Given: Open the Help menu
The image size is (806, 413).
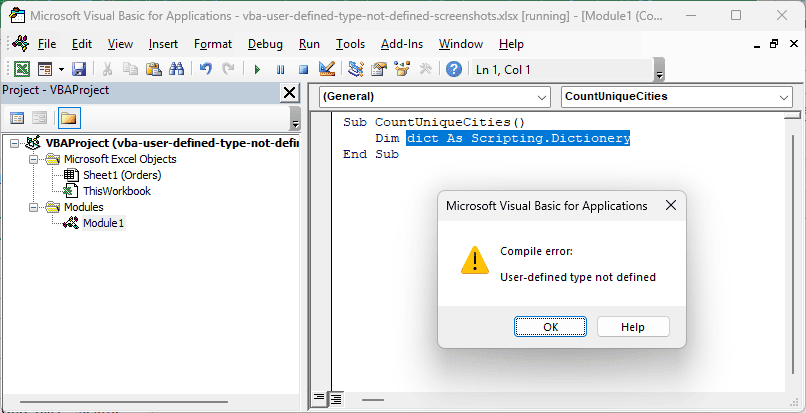Looking at the screenshot, I should point(511,44).
